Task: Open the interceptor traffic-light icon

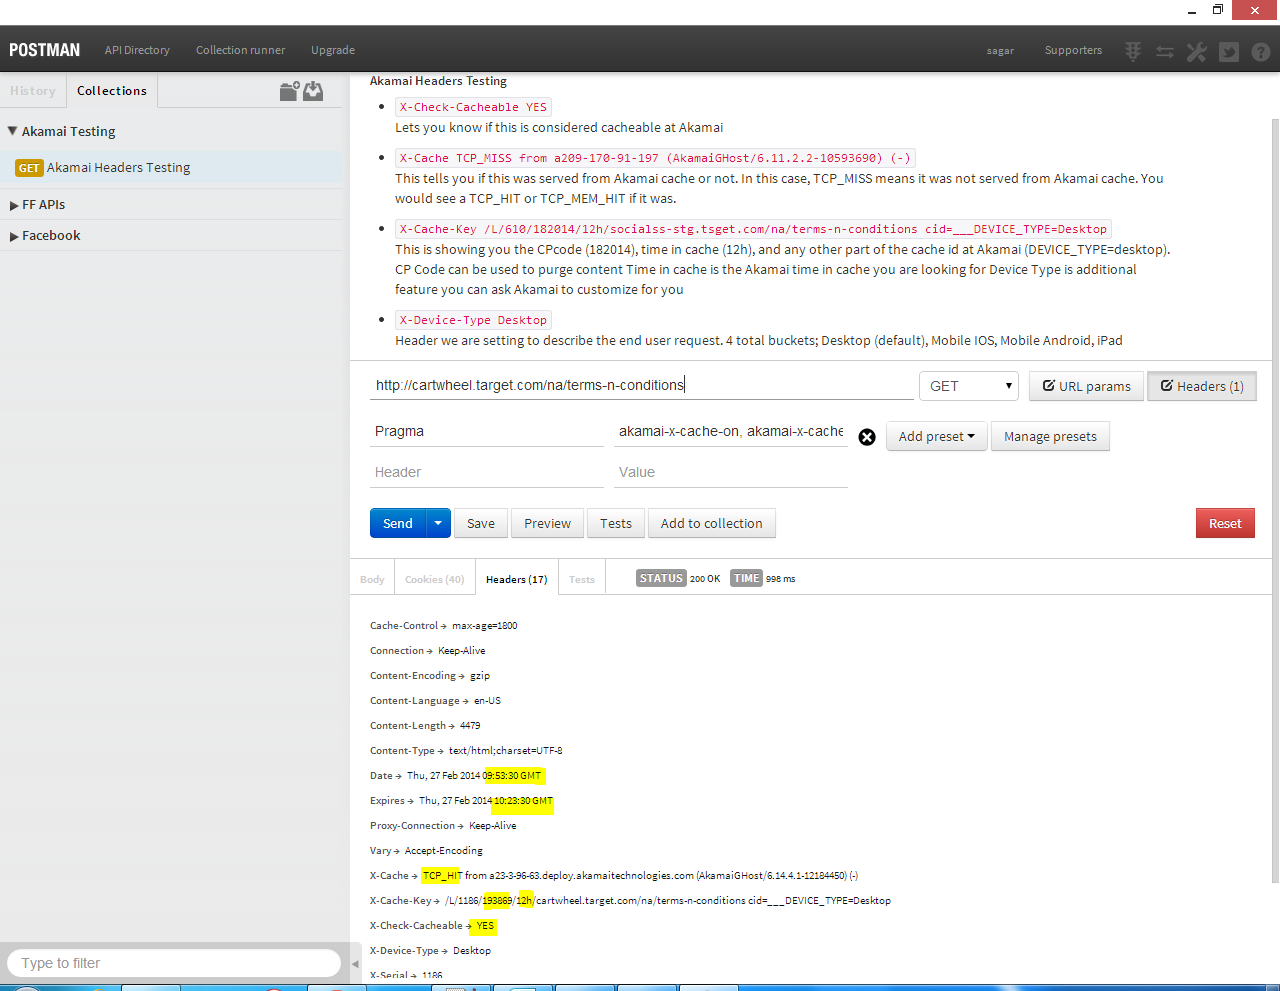Action: click(x=1133, y=51)
